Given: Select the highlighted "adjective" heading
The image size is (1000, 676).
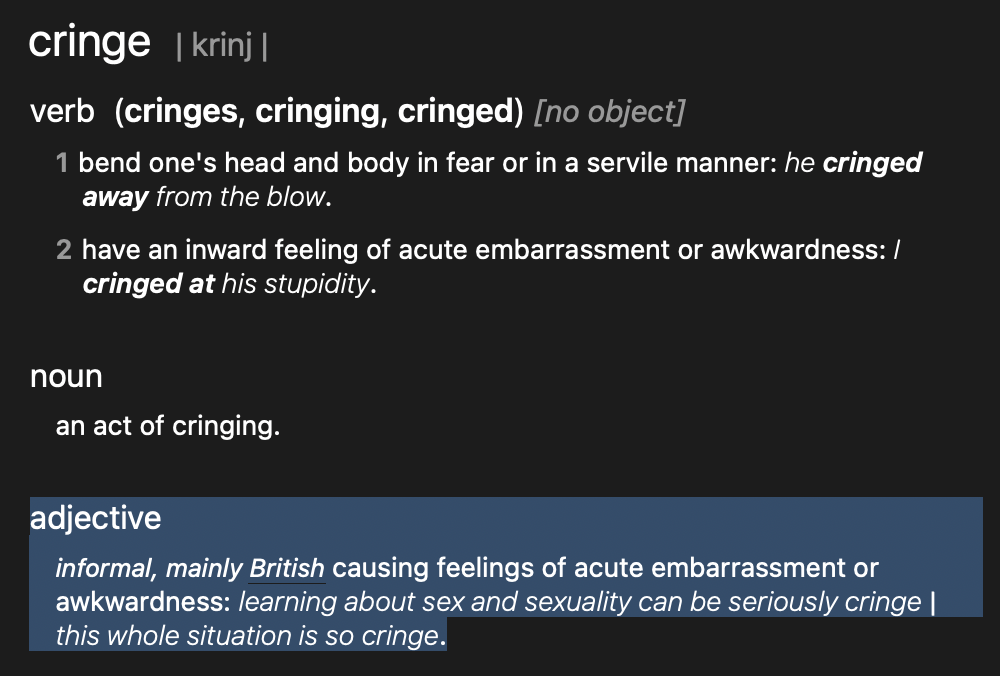Looking at the screenshot, I should tap(95, 518).
